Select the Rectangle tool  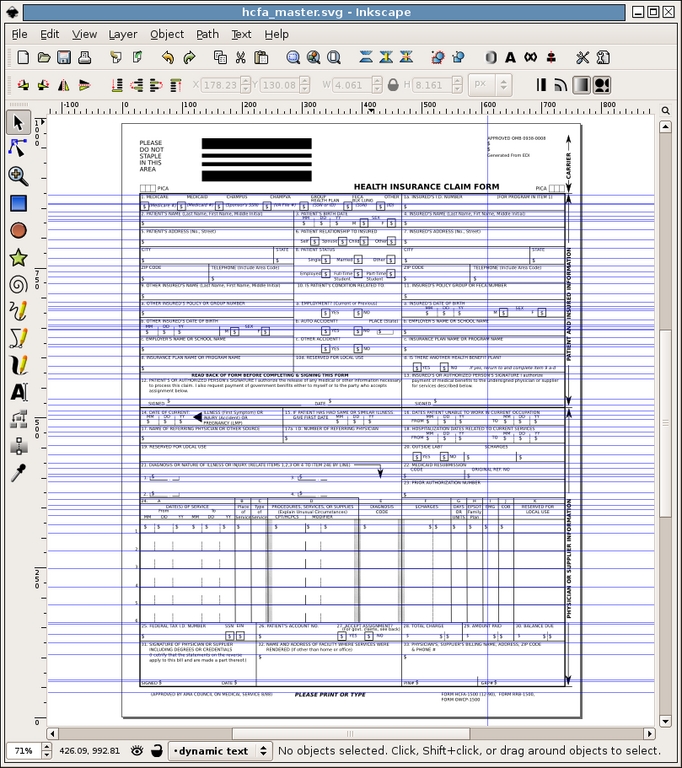18,203
